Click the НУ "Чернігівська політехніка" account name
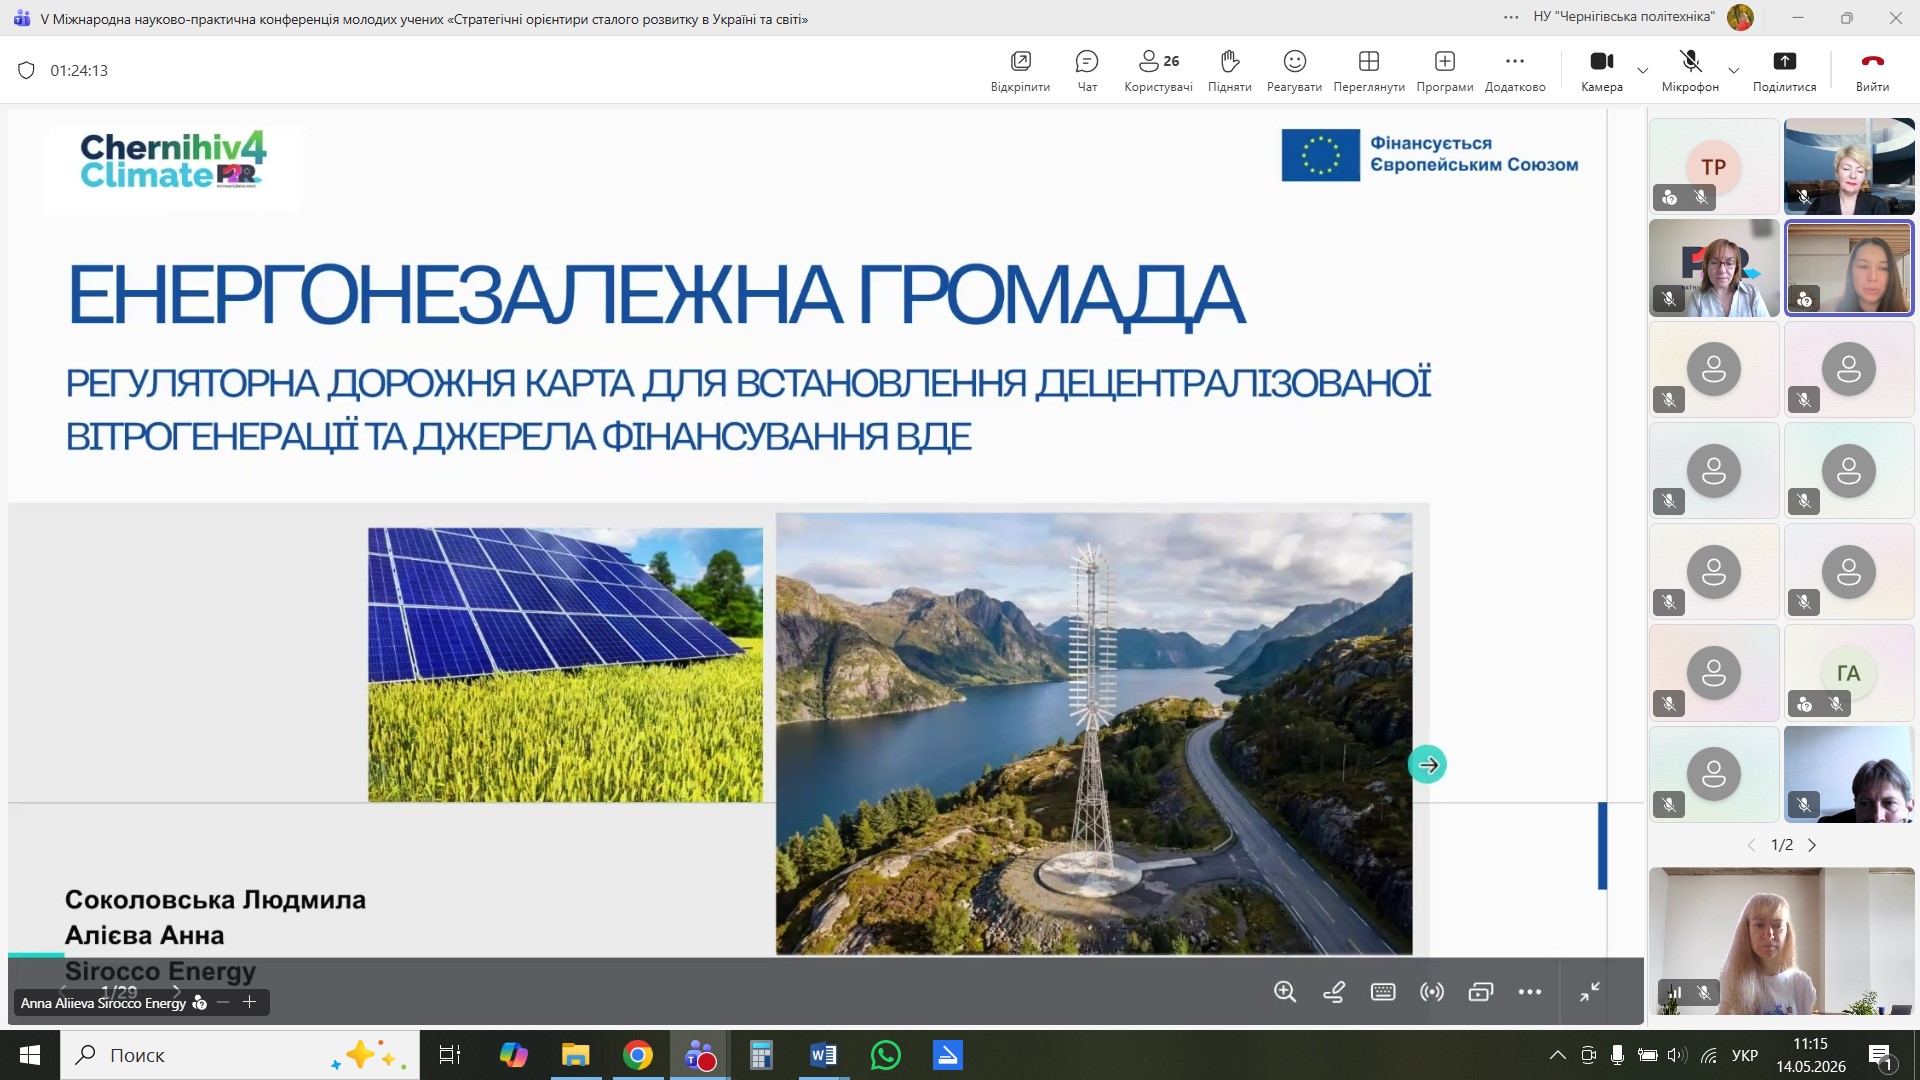1920x1080 pixels. coord(1624,17)
